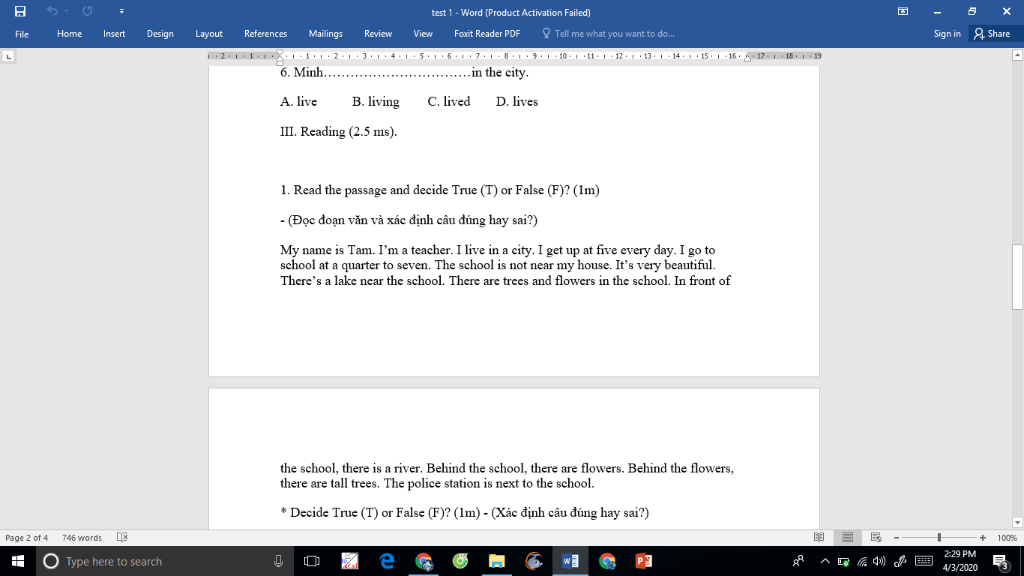The height and width of the screenshot is (576, 1024).
Task: Switch to Web Layout view
Action: point(876,537)
